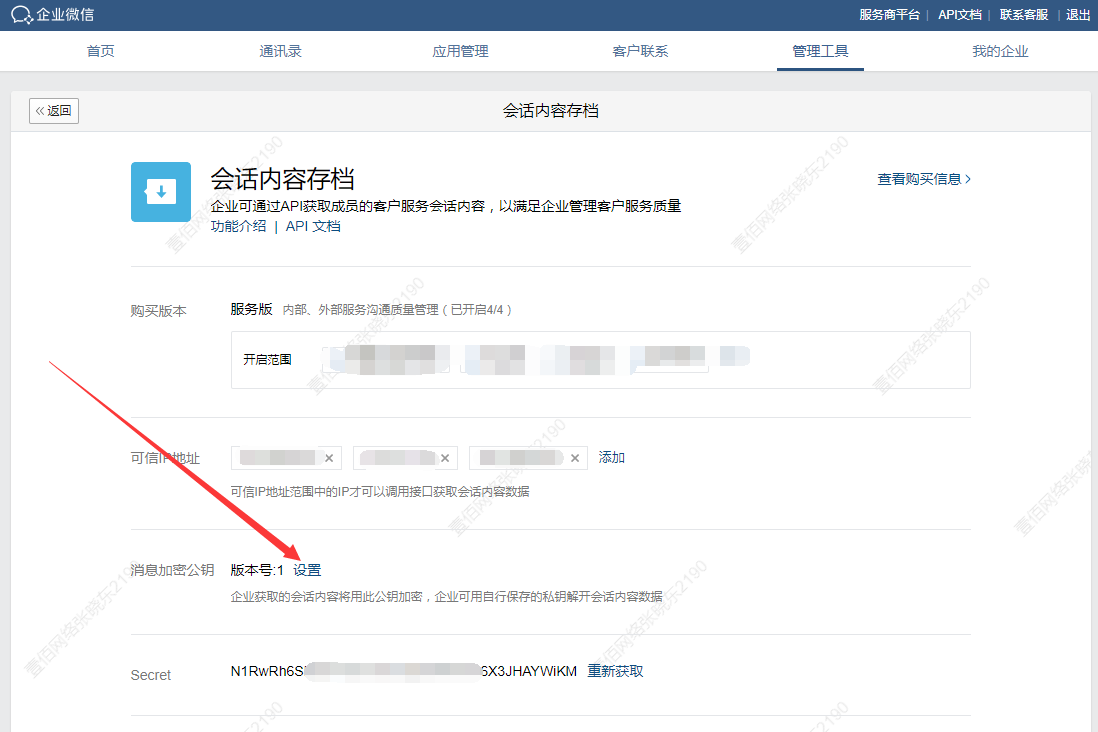Go back using the 返回 button
This screenshot has height=732, width=1098.
[54, 111]
